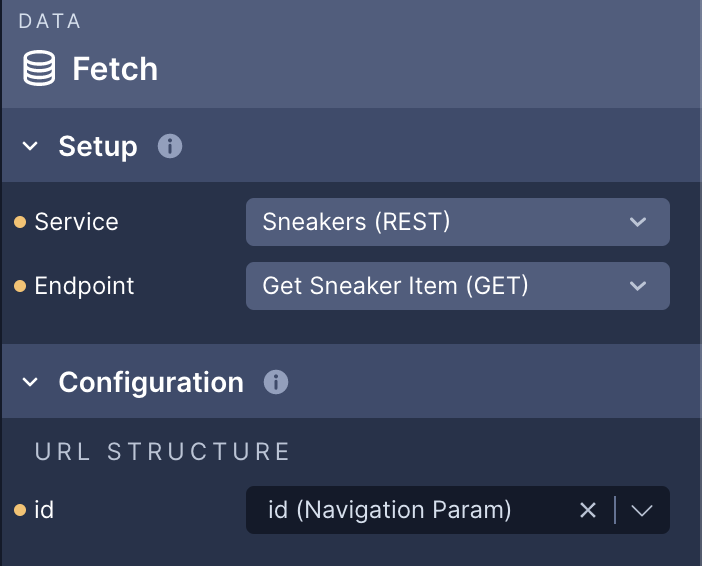Viewport: 702px width, 566px height.
Task: Open the Configuration info icon
Action: (276, 382)
